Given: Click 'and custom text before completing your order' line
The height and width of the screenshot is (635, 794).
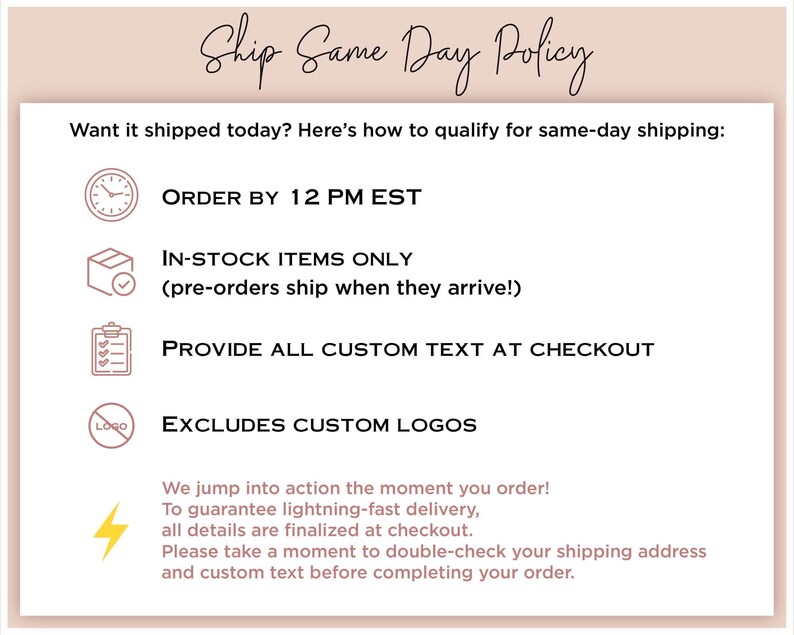Looking at the screenshot, I should pos(368,573).
